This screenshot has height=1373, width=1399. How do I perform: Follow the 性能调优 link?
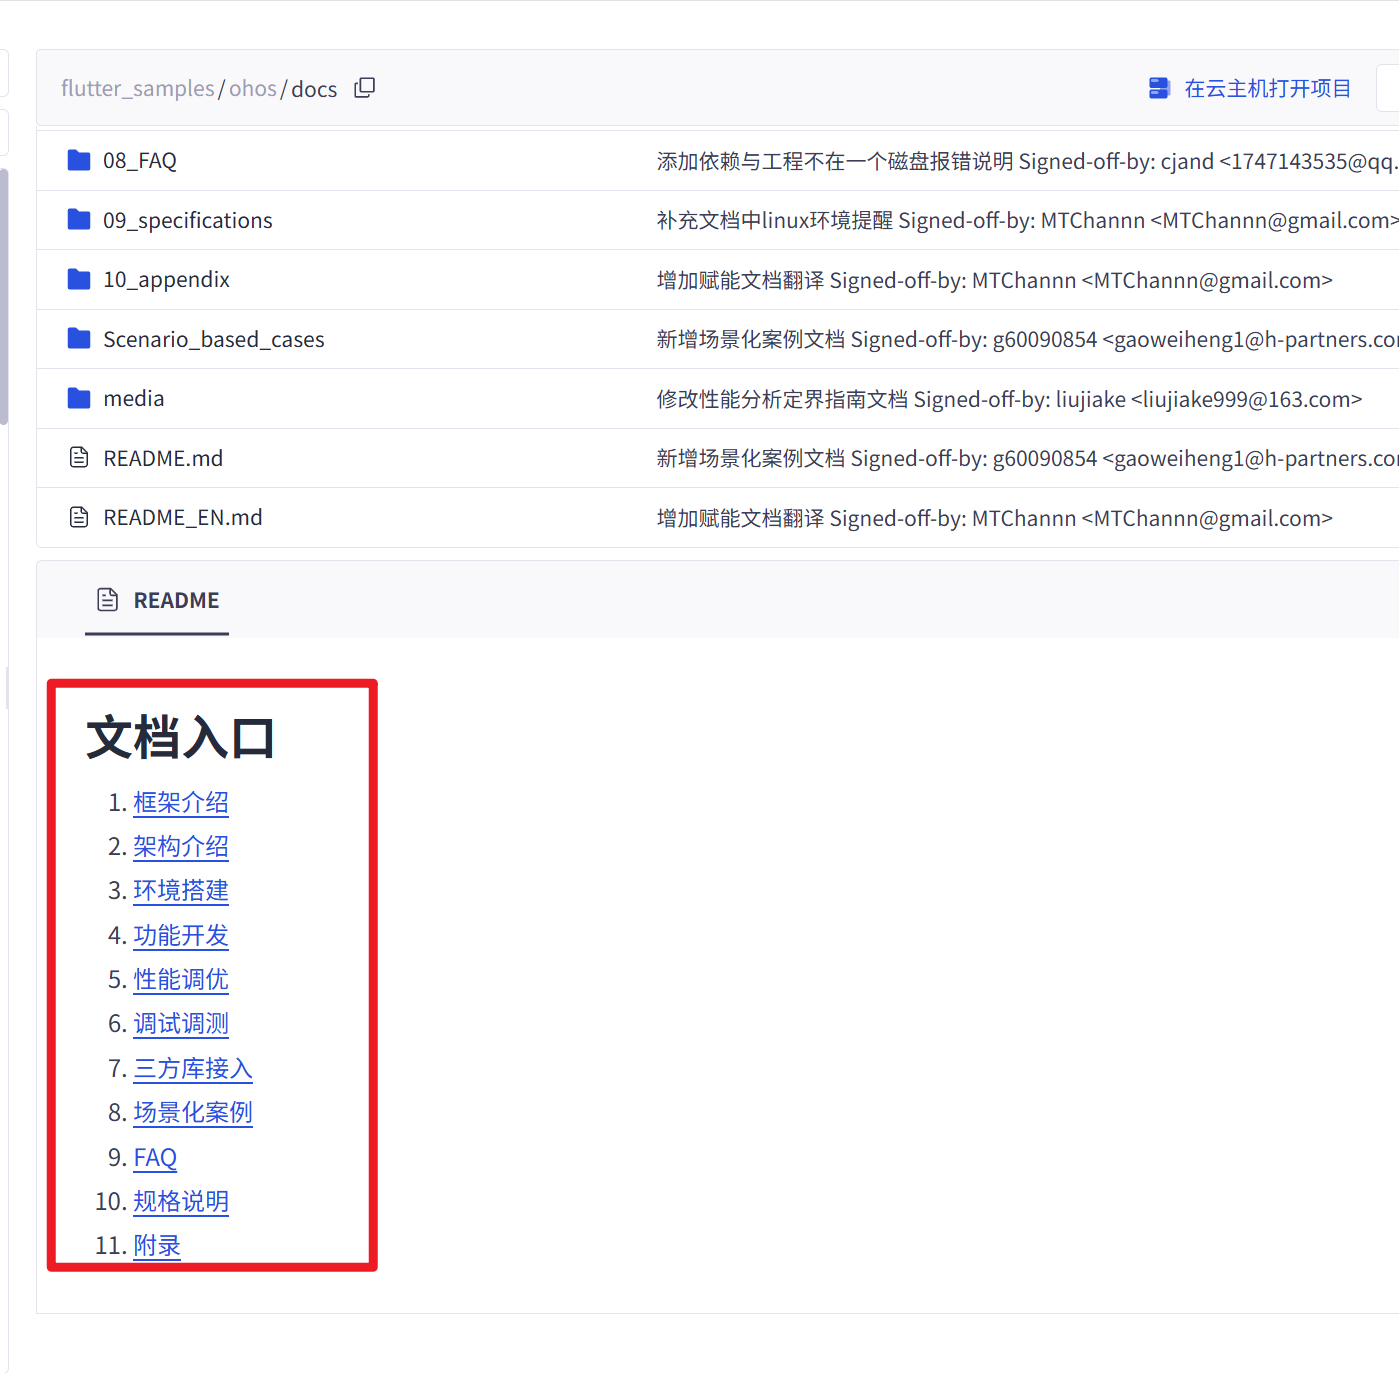[x=181, y=980]
